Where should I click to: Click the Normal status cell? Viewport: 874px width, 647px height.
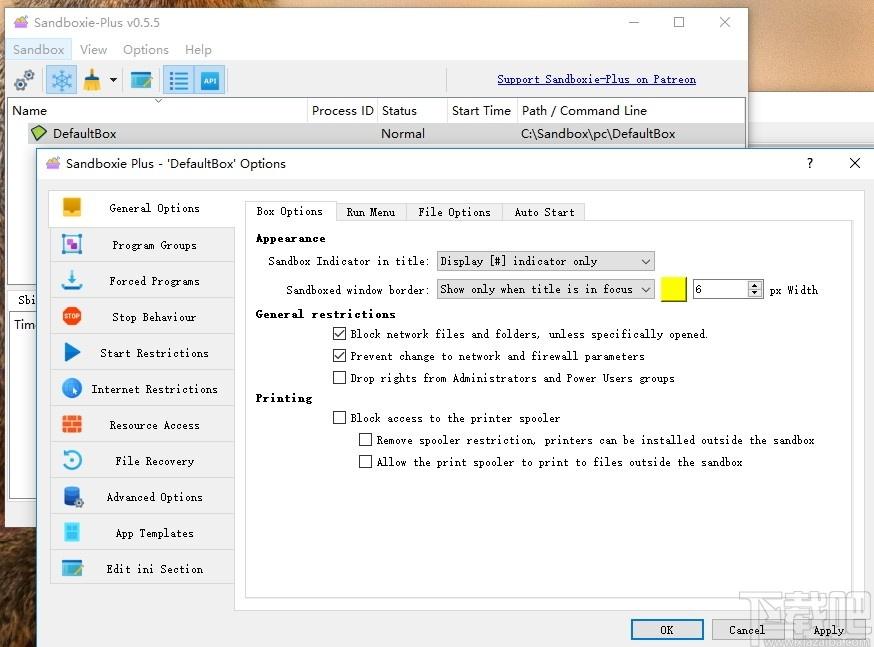pyautogui.click(x=403, y=134)
